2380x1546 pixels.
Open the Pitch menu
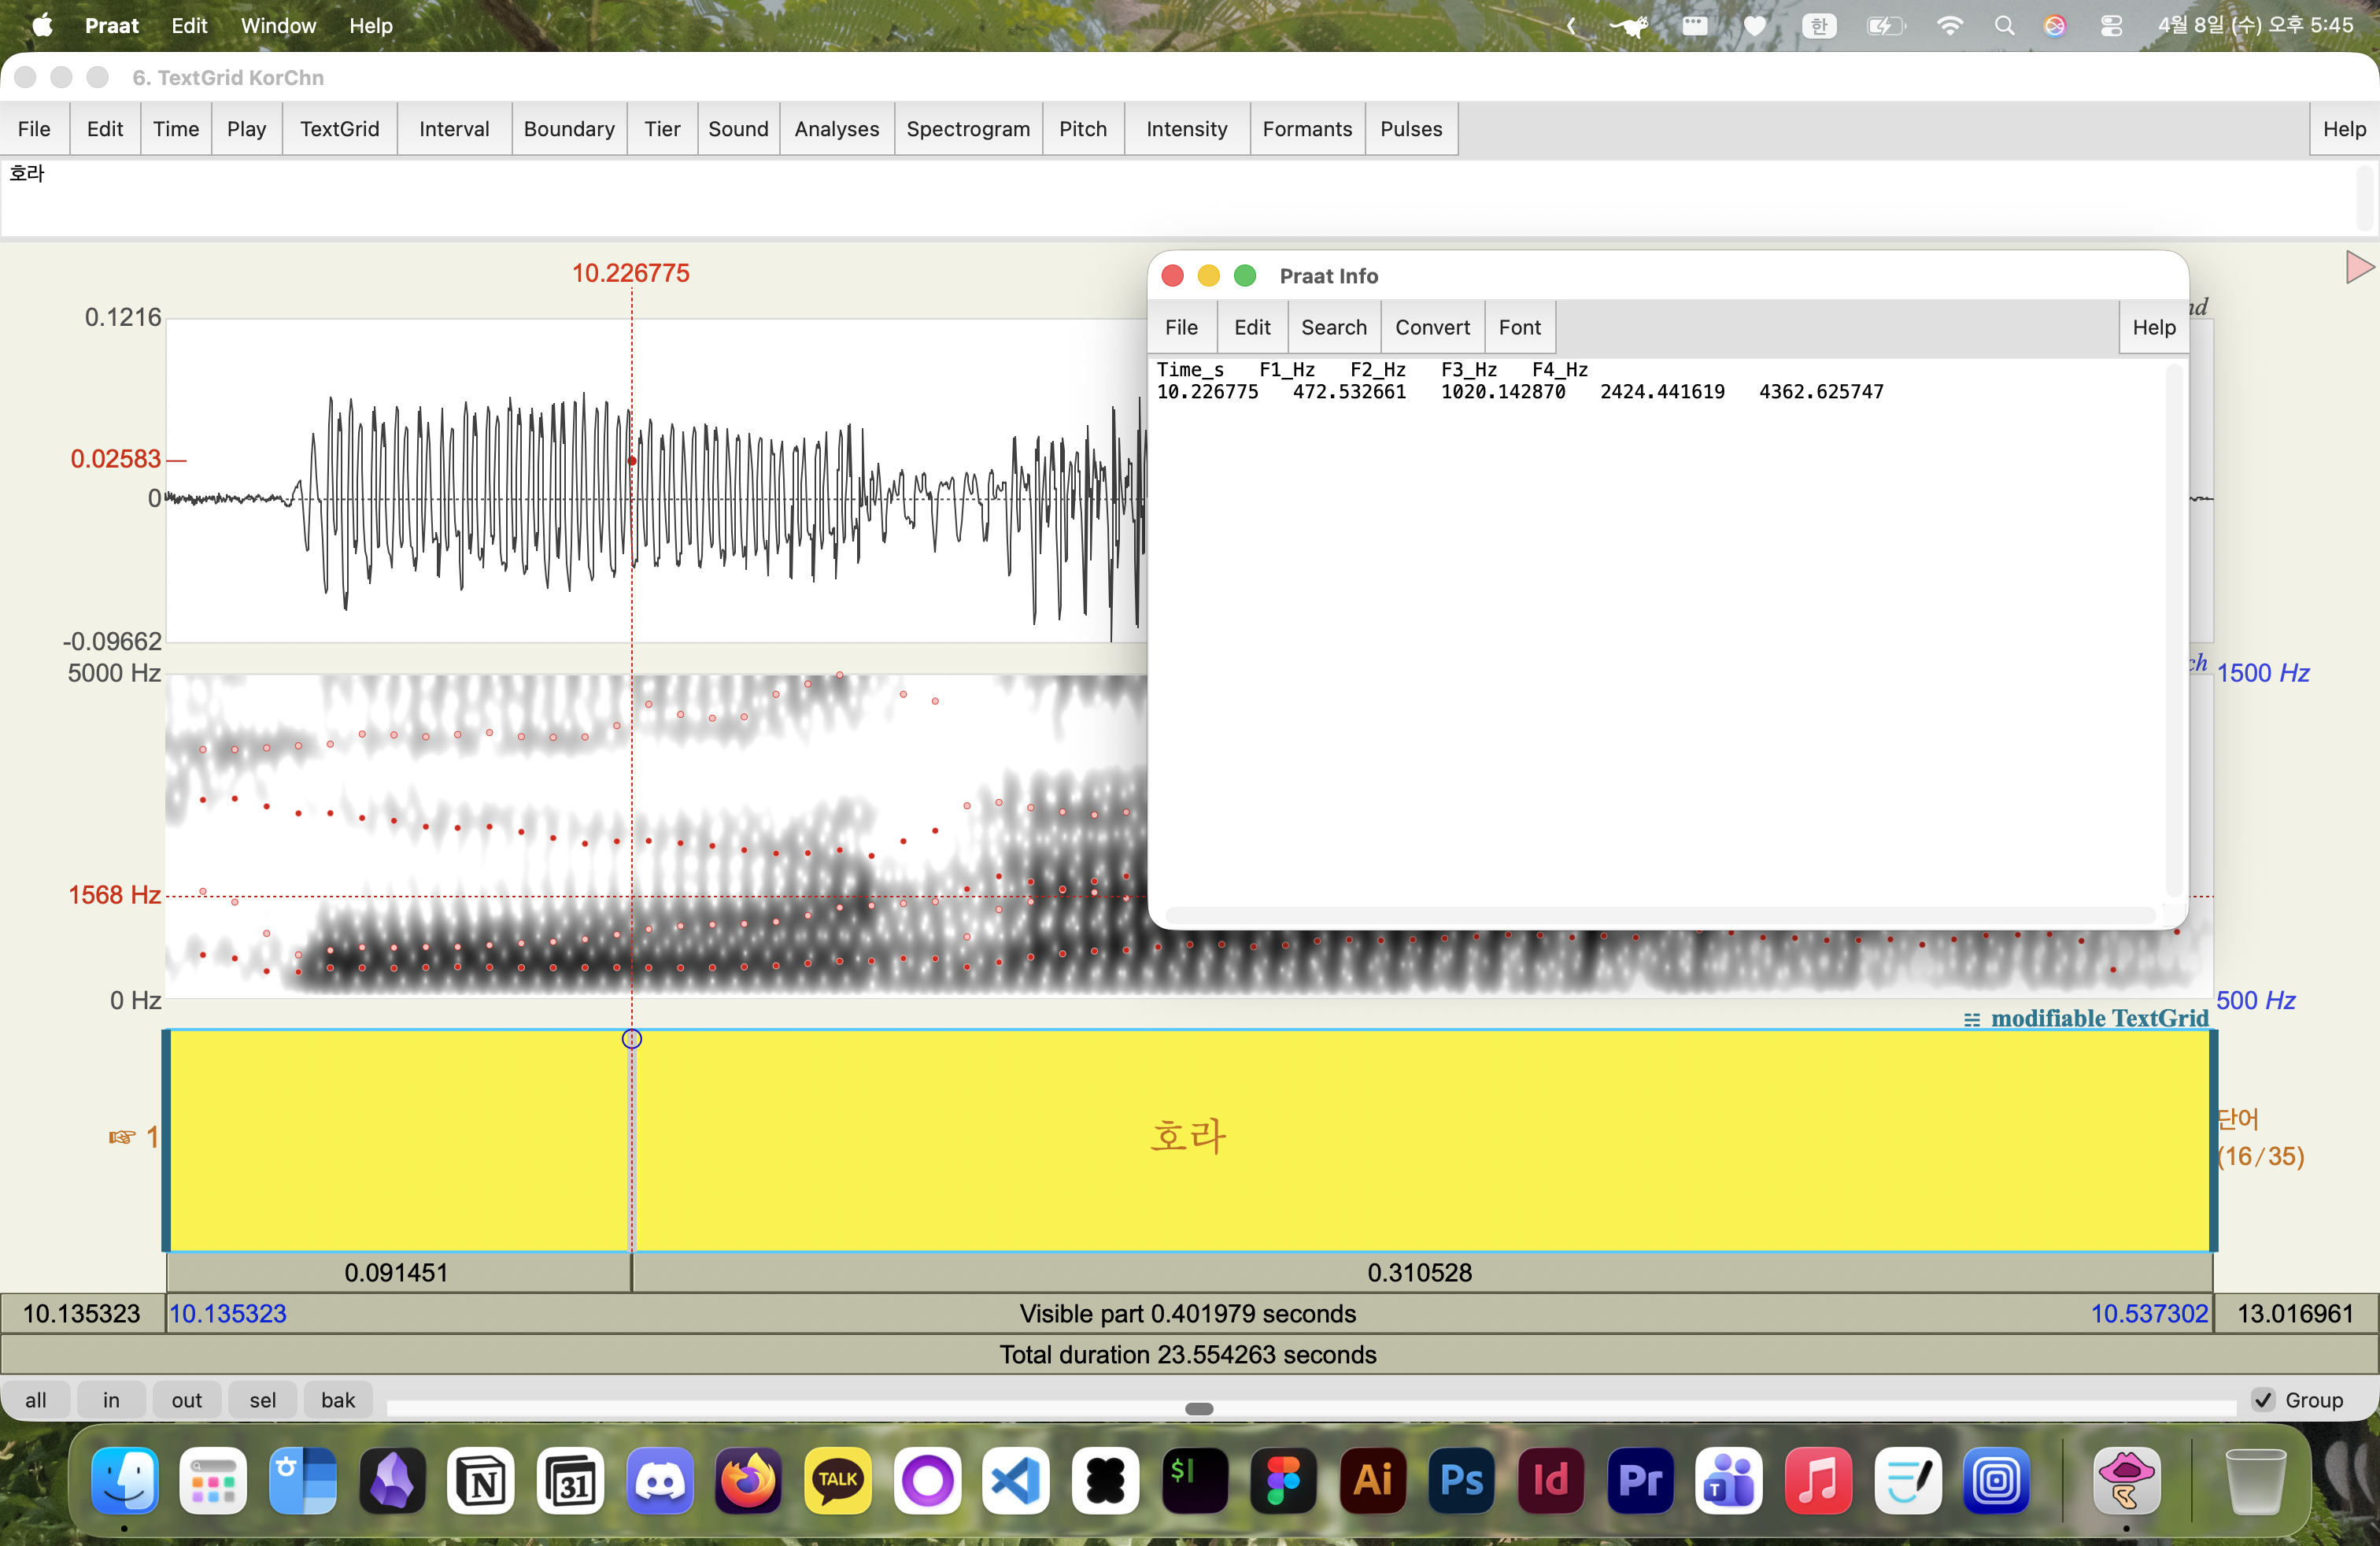click(1082, 129)
